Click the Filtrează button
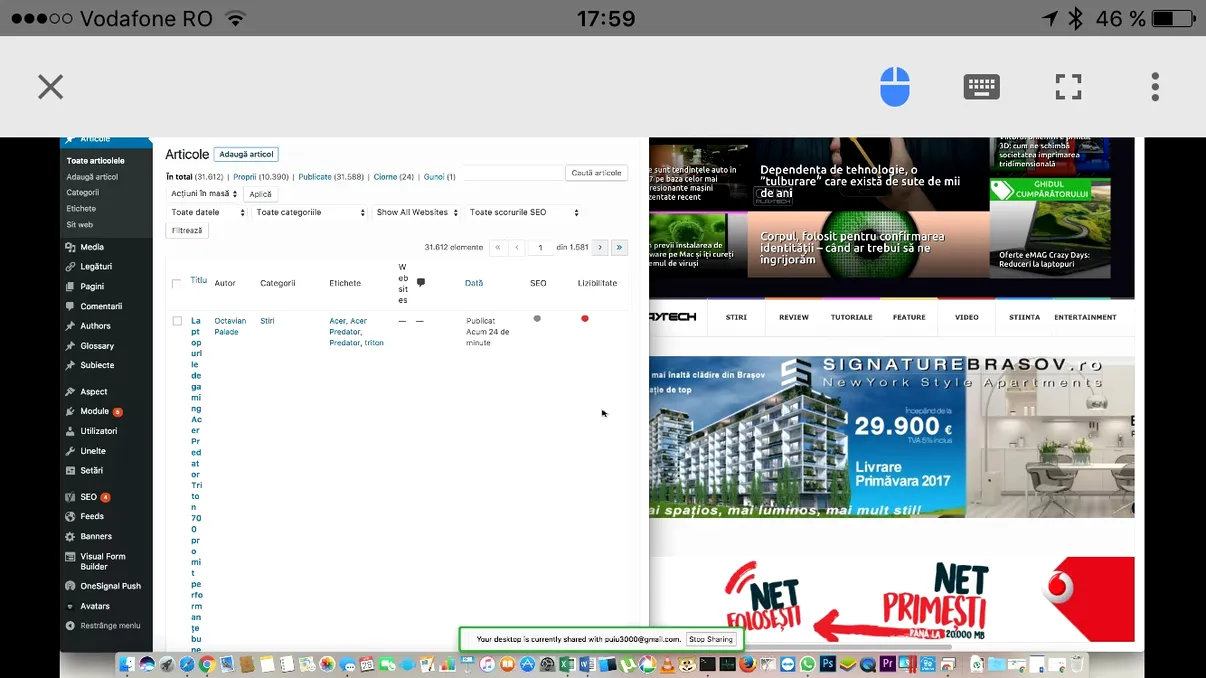 pyautogui.click(x=187, y=230)
